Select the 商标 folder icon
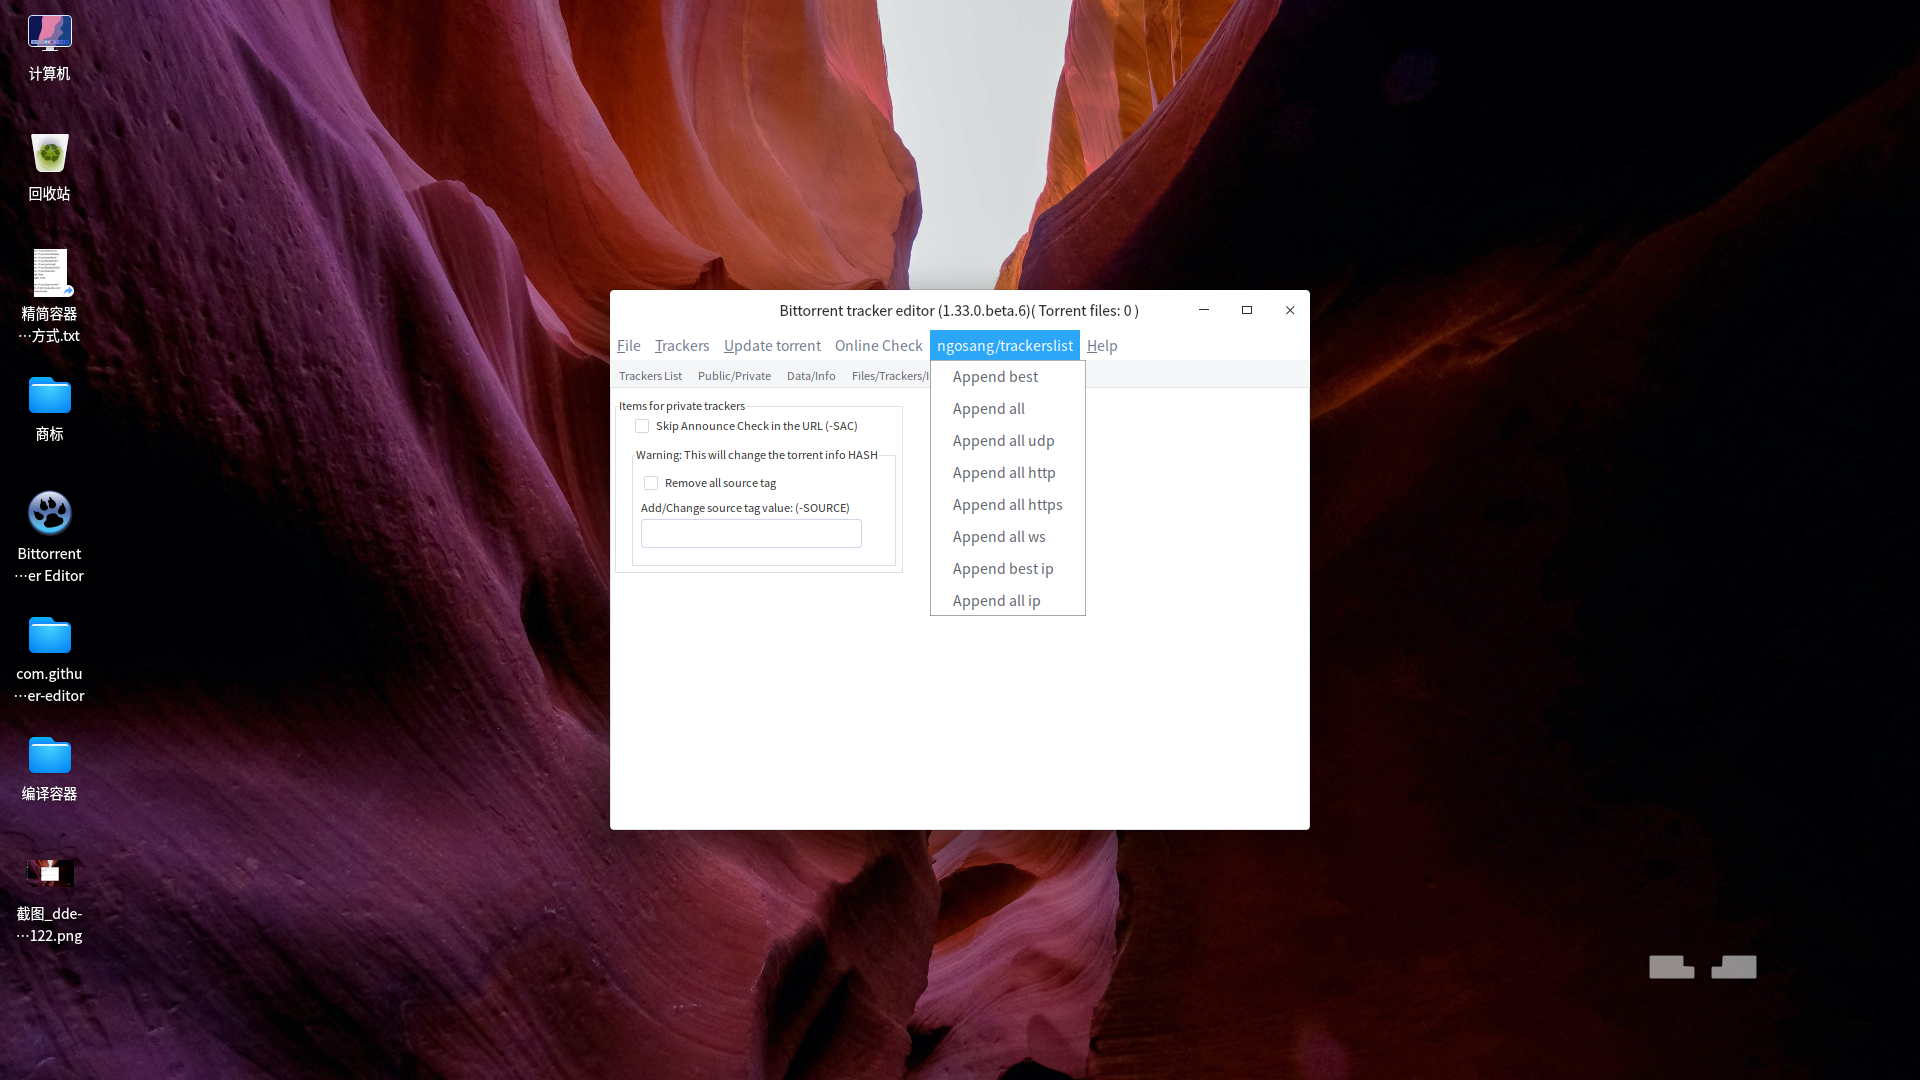This screenshot has width=1920, height=1080. (x=49, y=396)
